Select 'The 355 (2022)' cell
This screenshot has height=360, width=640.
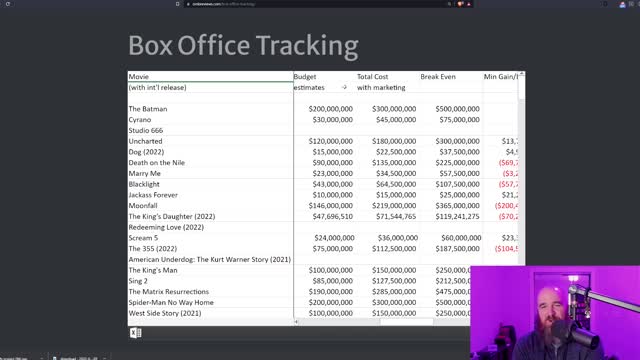(x=211, y=249)
